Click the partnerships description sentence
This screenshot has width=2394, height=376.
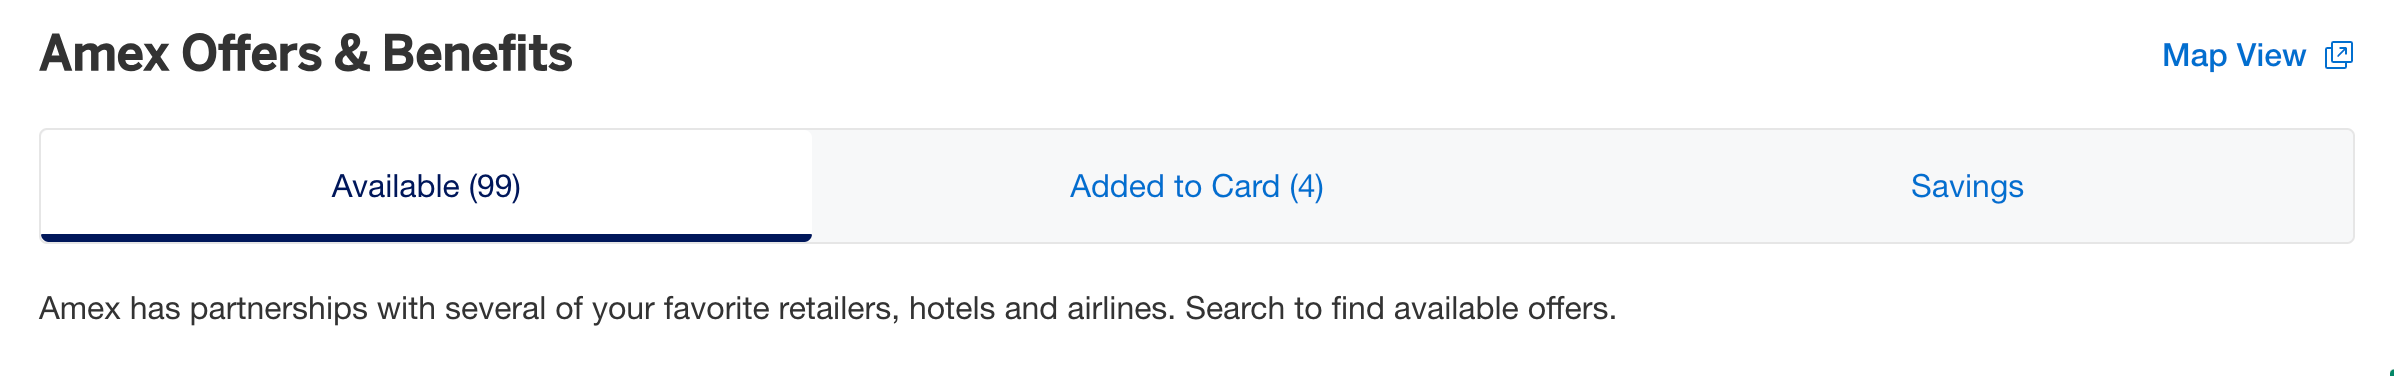click(x=827, y=308)
